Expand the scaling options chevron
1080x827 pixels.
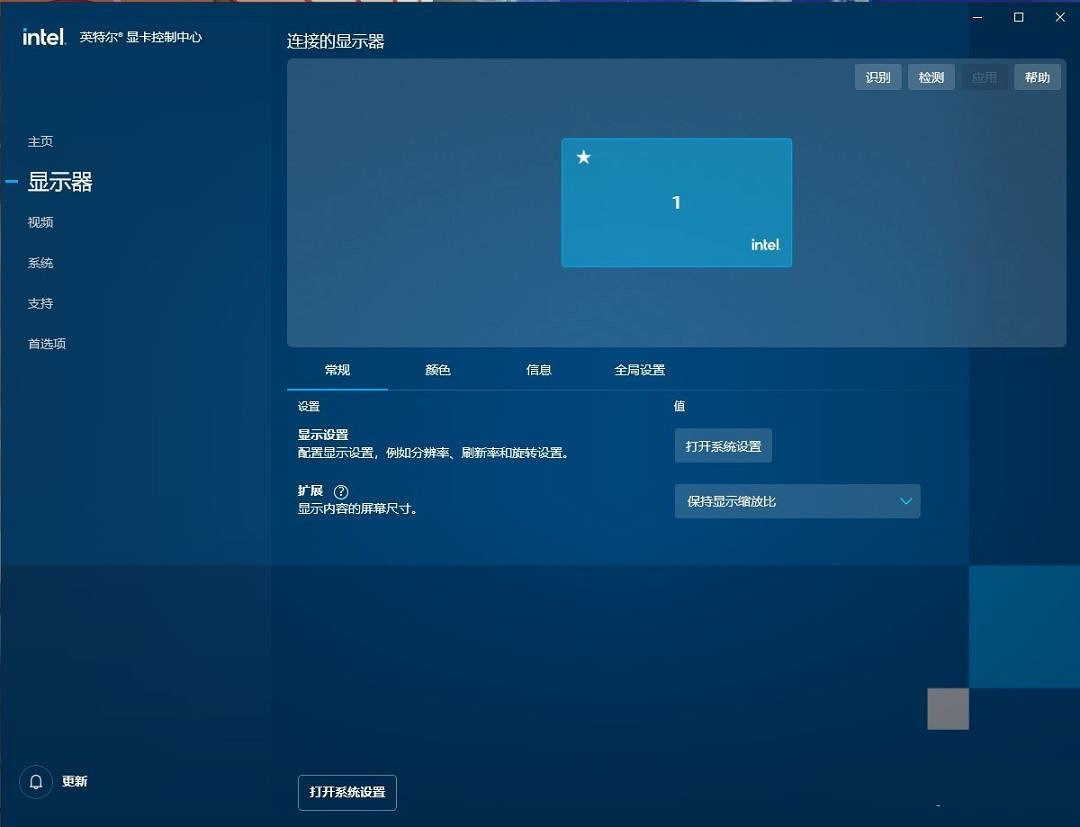(905, 501)
